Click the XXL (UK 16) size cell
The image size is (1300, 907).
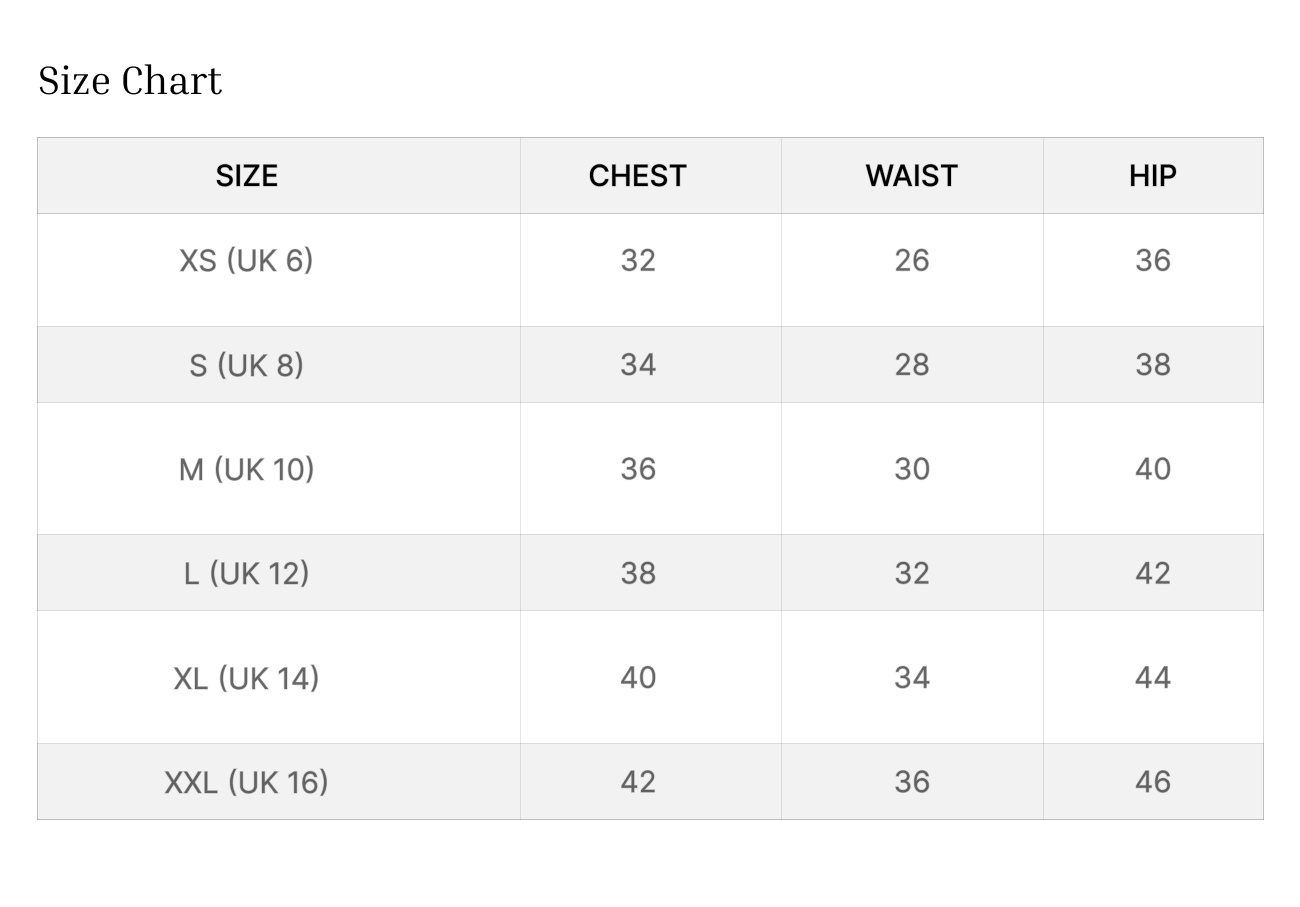click(x=246, y=782)
